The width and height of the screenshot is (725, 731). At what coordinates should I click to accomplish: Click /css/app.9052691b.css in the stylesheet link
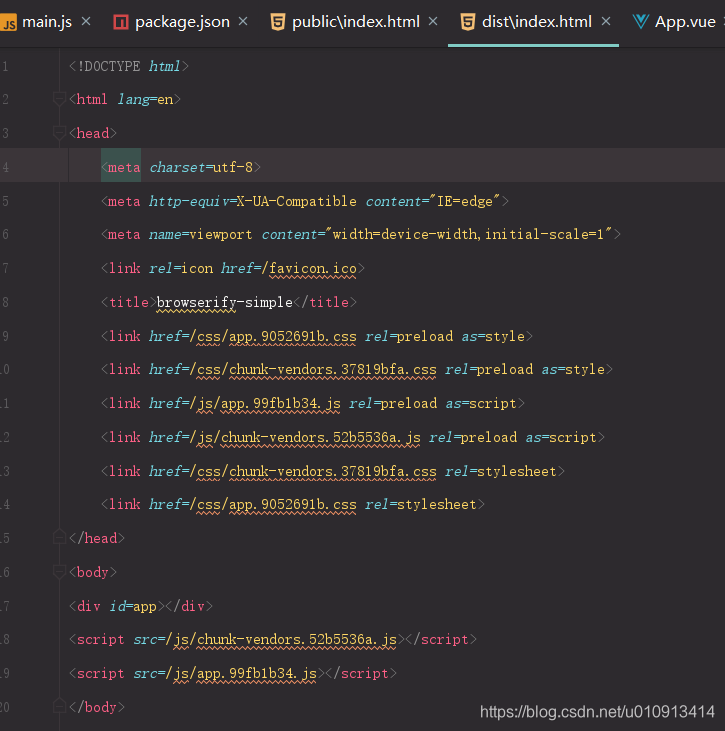click(x=273, y=504)
